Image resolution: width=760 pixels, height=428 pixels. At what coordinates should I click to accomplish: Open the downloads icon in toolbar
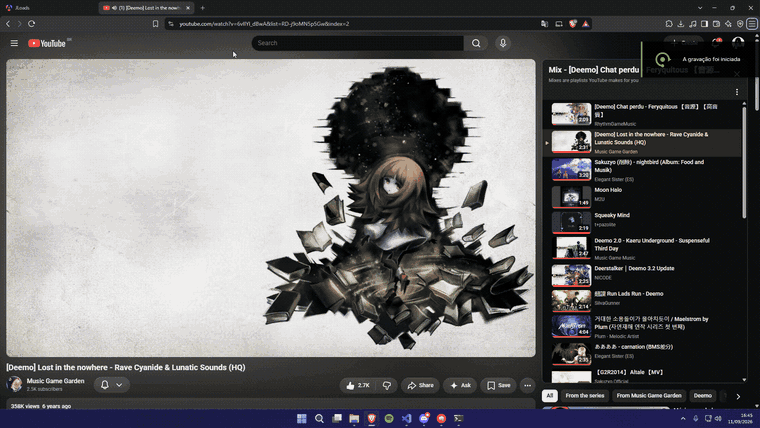coord(681,23)
